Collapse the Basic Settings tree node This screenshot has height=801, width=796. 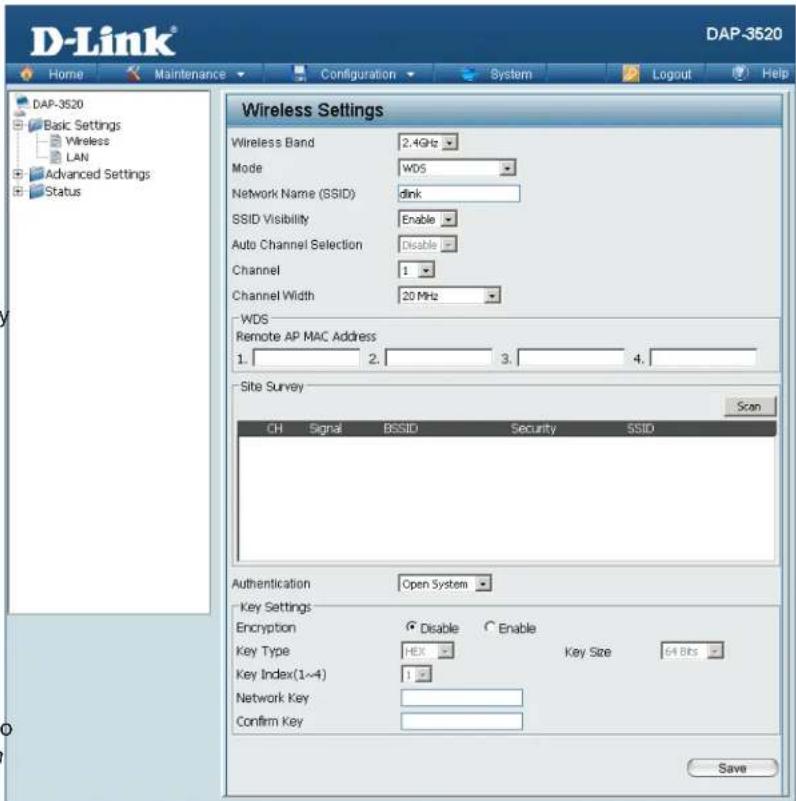[18, 125]
